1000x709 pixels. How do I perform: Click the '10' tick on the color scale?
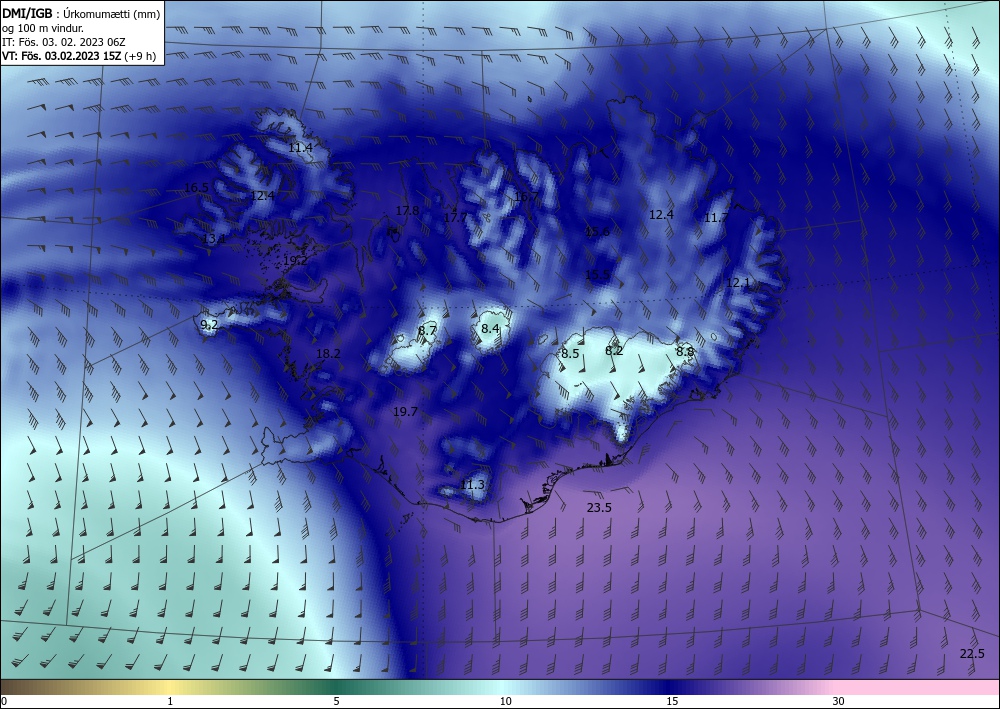[x=506, y=702]
